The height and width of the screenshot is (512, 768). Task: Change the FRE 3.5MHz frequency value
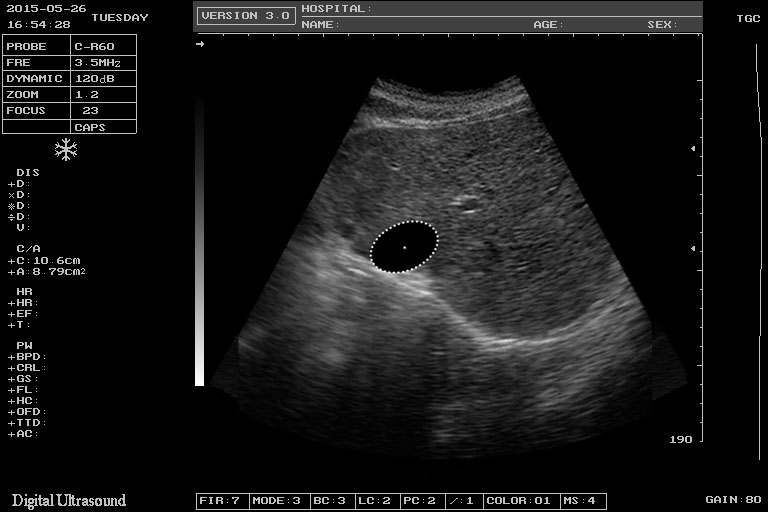pos(102,62)
